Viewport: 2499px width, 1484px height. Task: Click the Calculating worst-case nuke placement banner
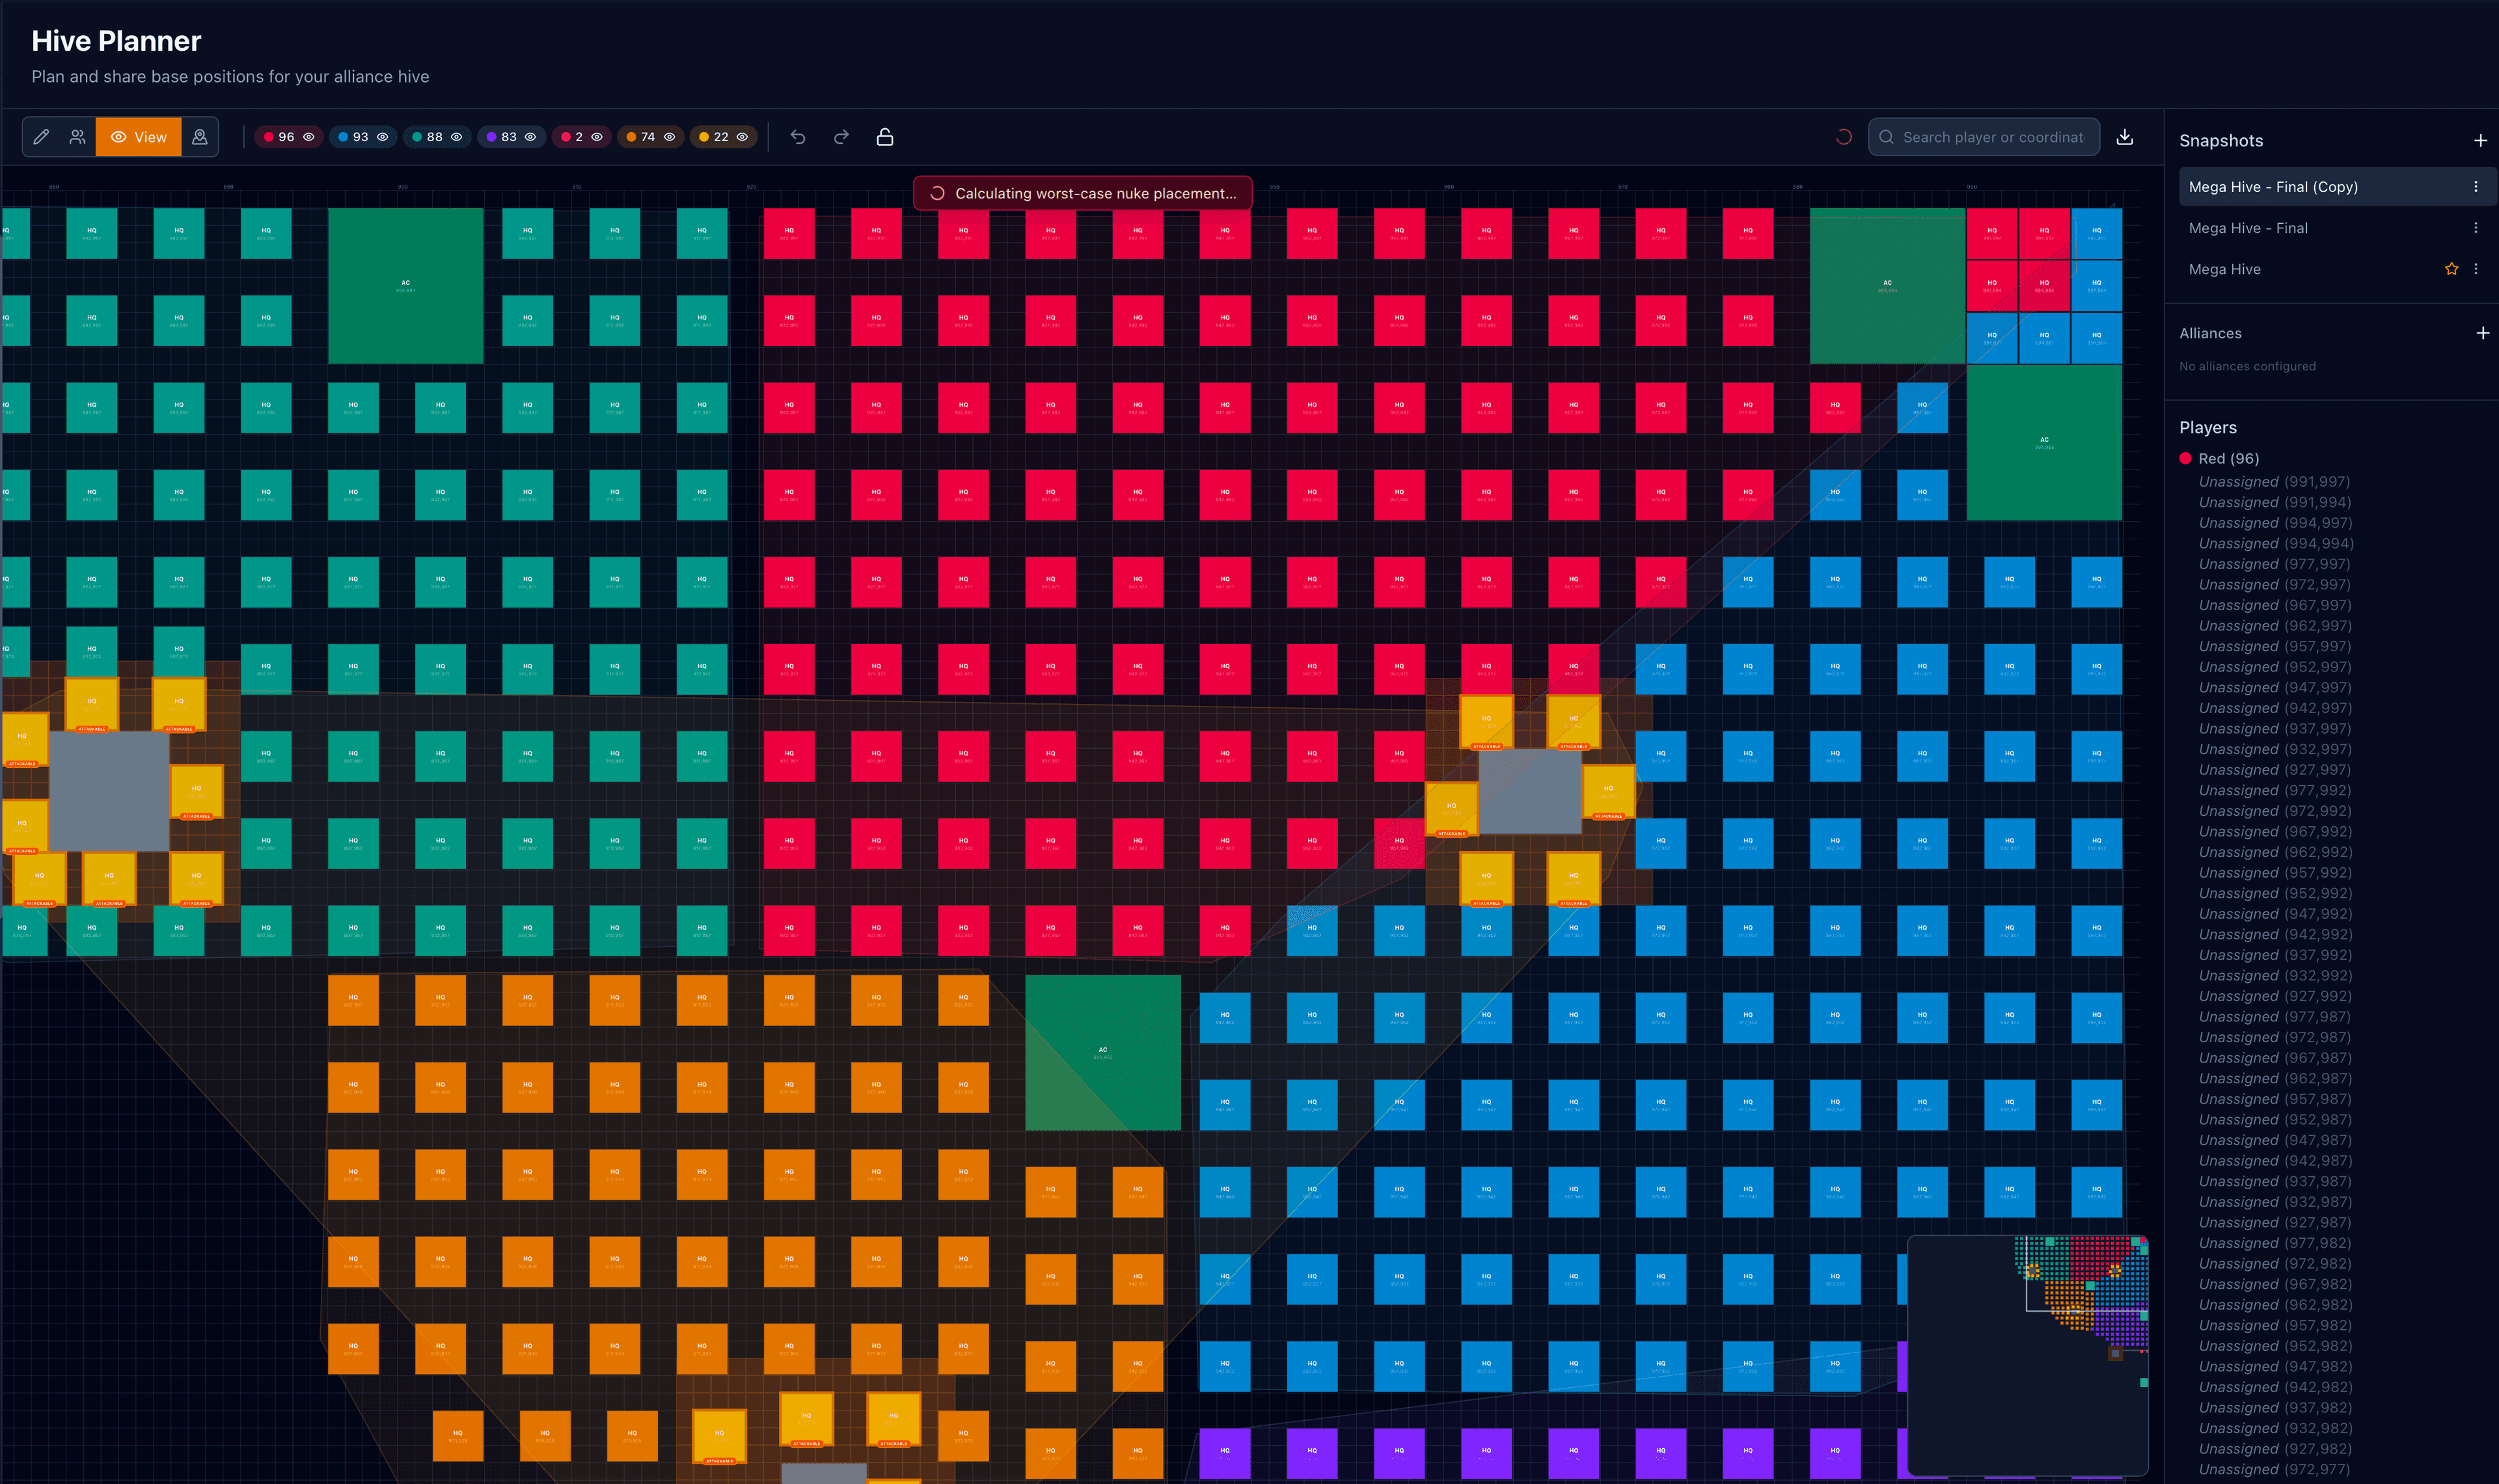(1083, 194)
